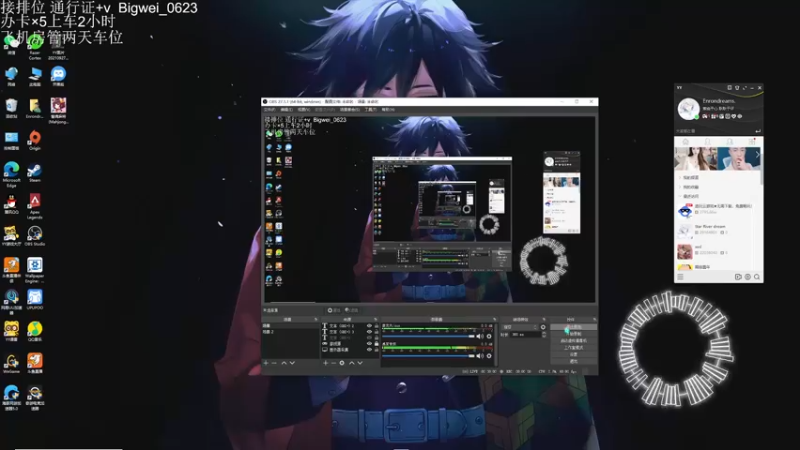
Task: Switch to the last tab with red dot in YY
Action: pyautogui.click(x=752, y=141)
